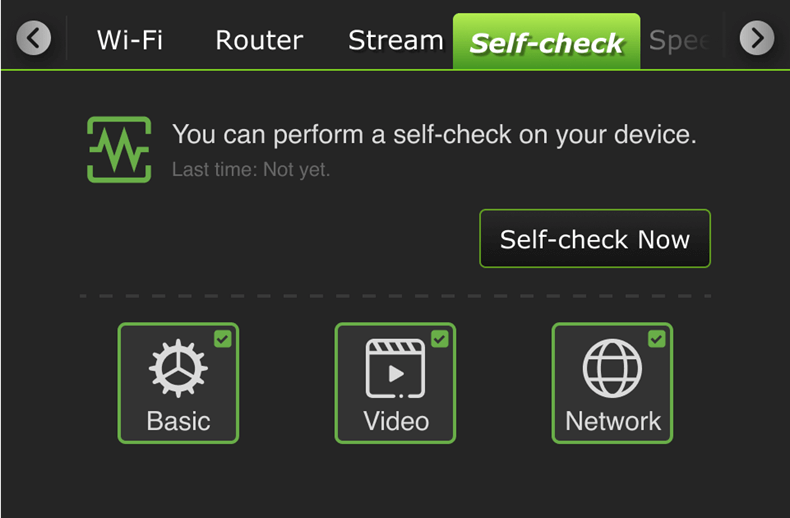Uncheck the Basic checkbox
Viewport: 790px width, 518px height.
tap(223, 339)
